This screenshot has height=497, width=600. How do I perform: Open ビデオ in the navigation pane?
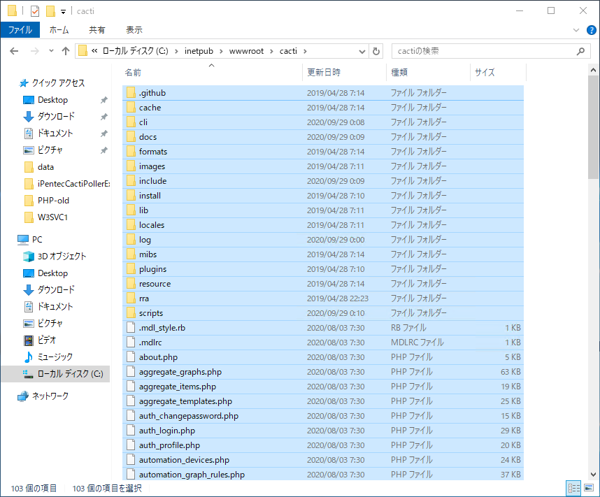(46, 340)
